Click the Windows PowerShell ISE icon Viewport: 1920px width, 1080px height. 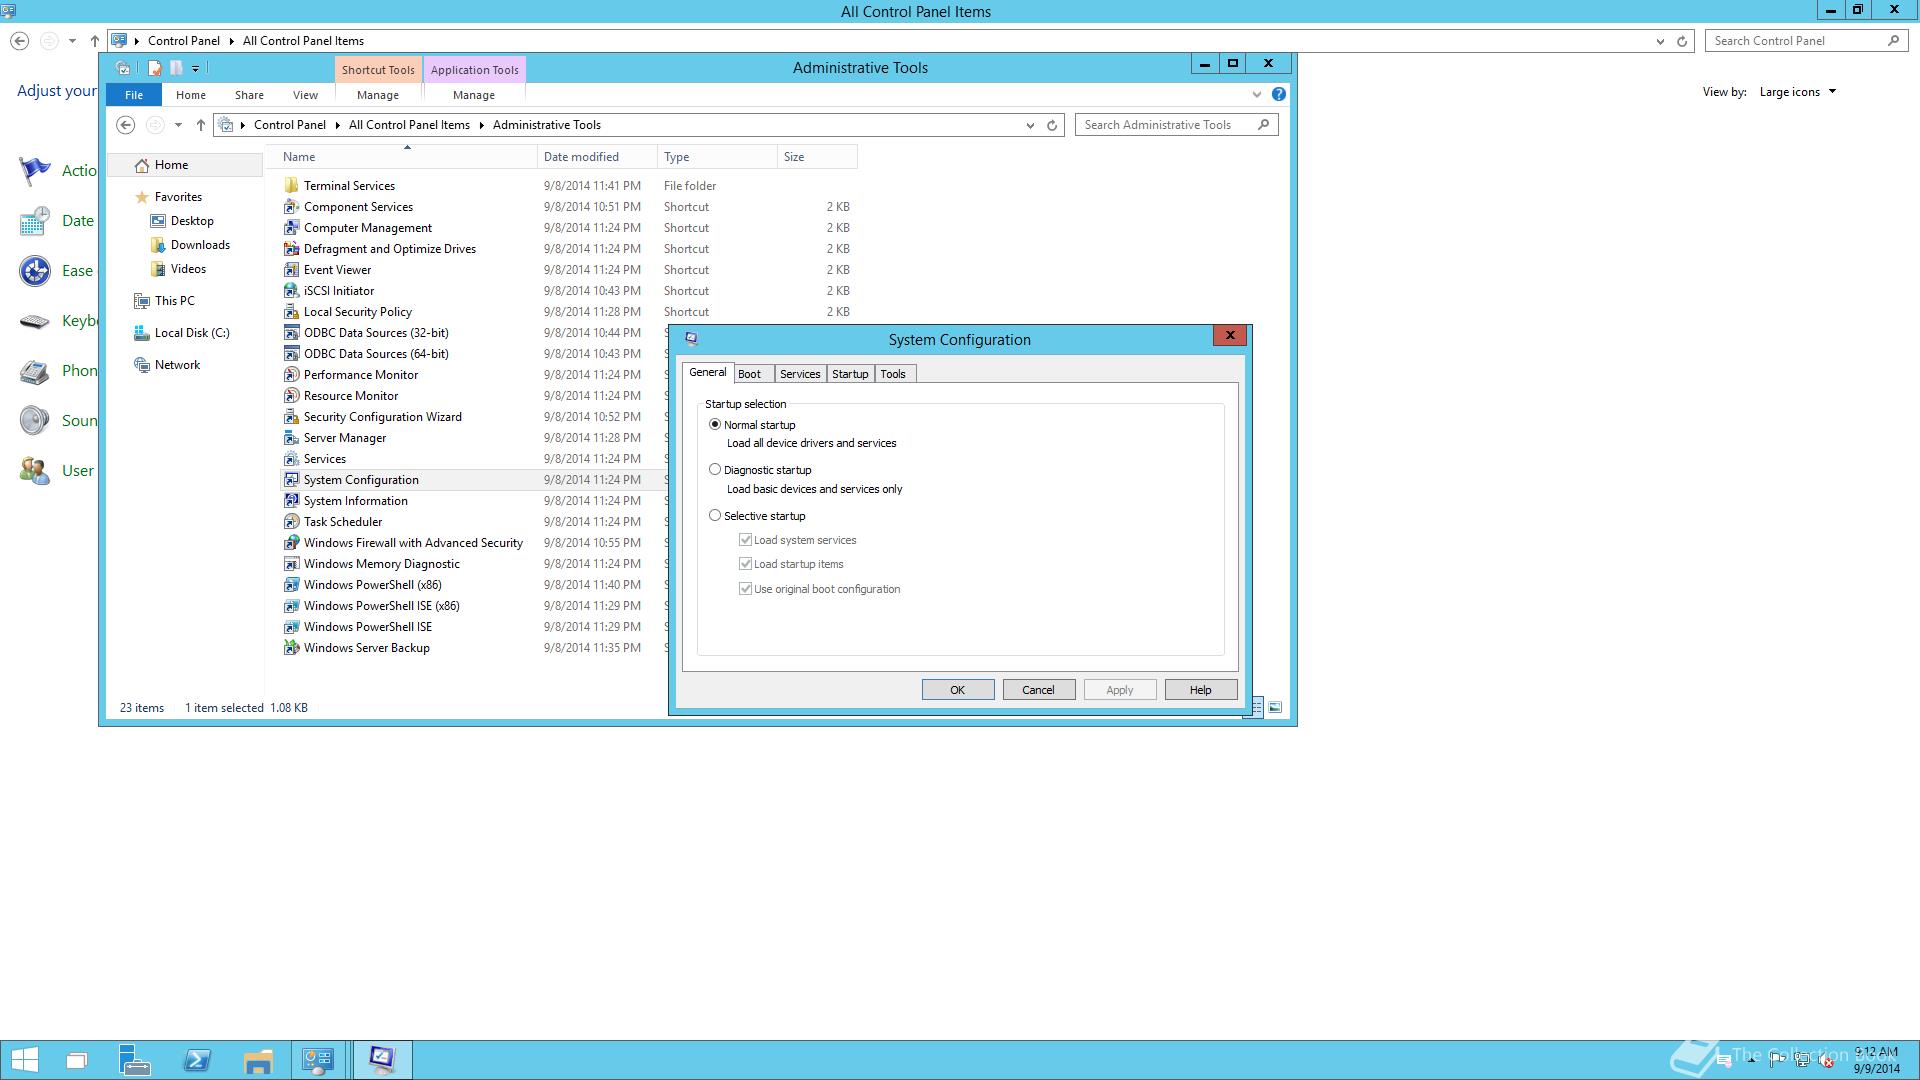tap(291, 627)
